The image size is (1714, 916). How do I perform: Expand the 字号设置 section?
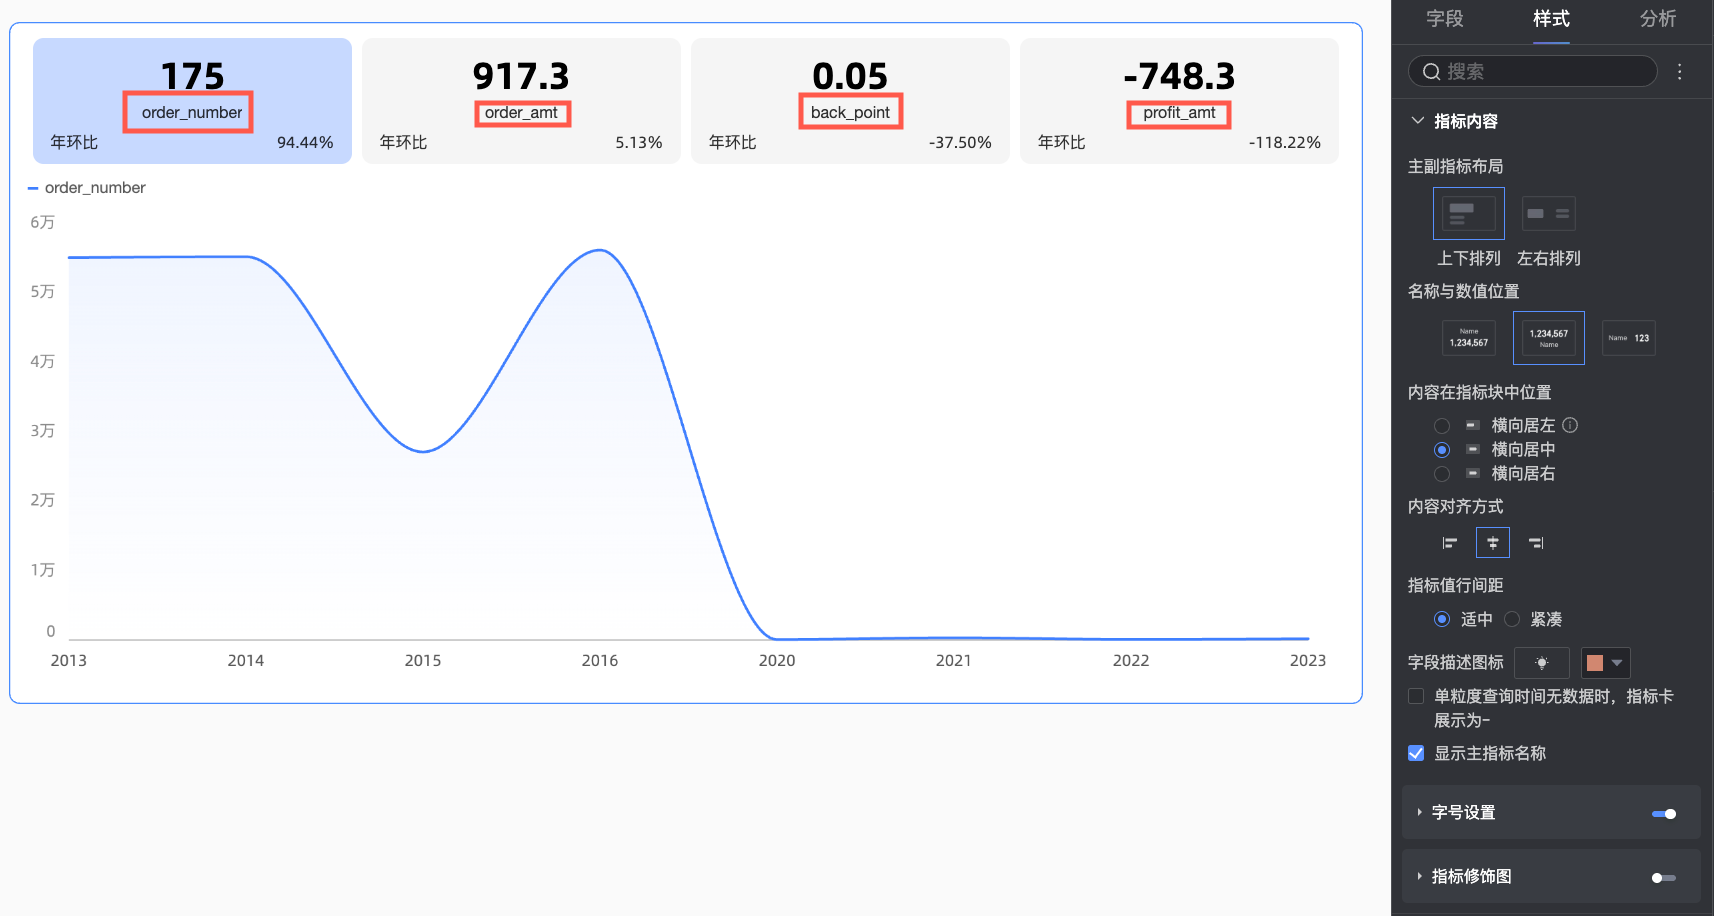coord(1419,812)
